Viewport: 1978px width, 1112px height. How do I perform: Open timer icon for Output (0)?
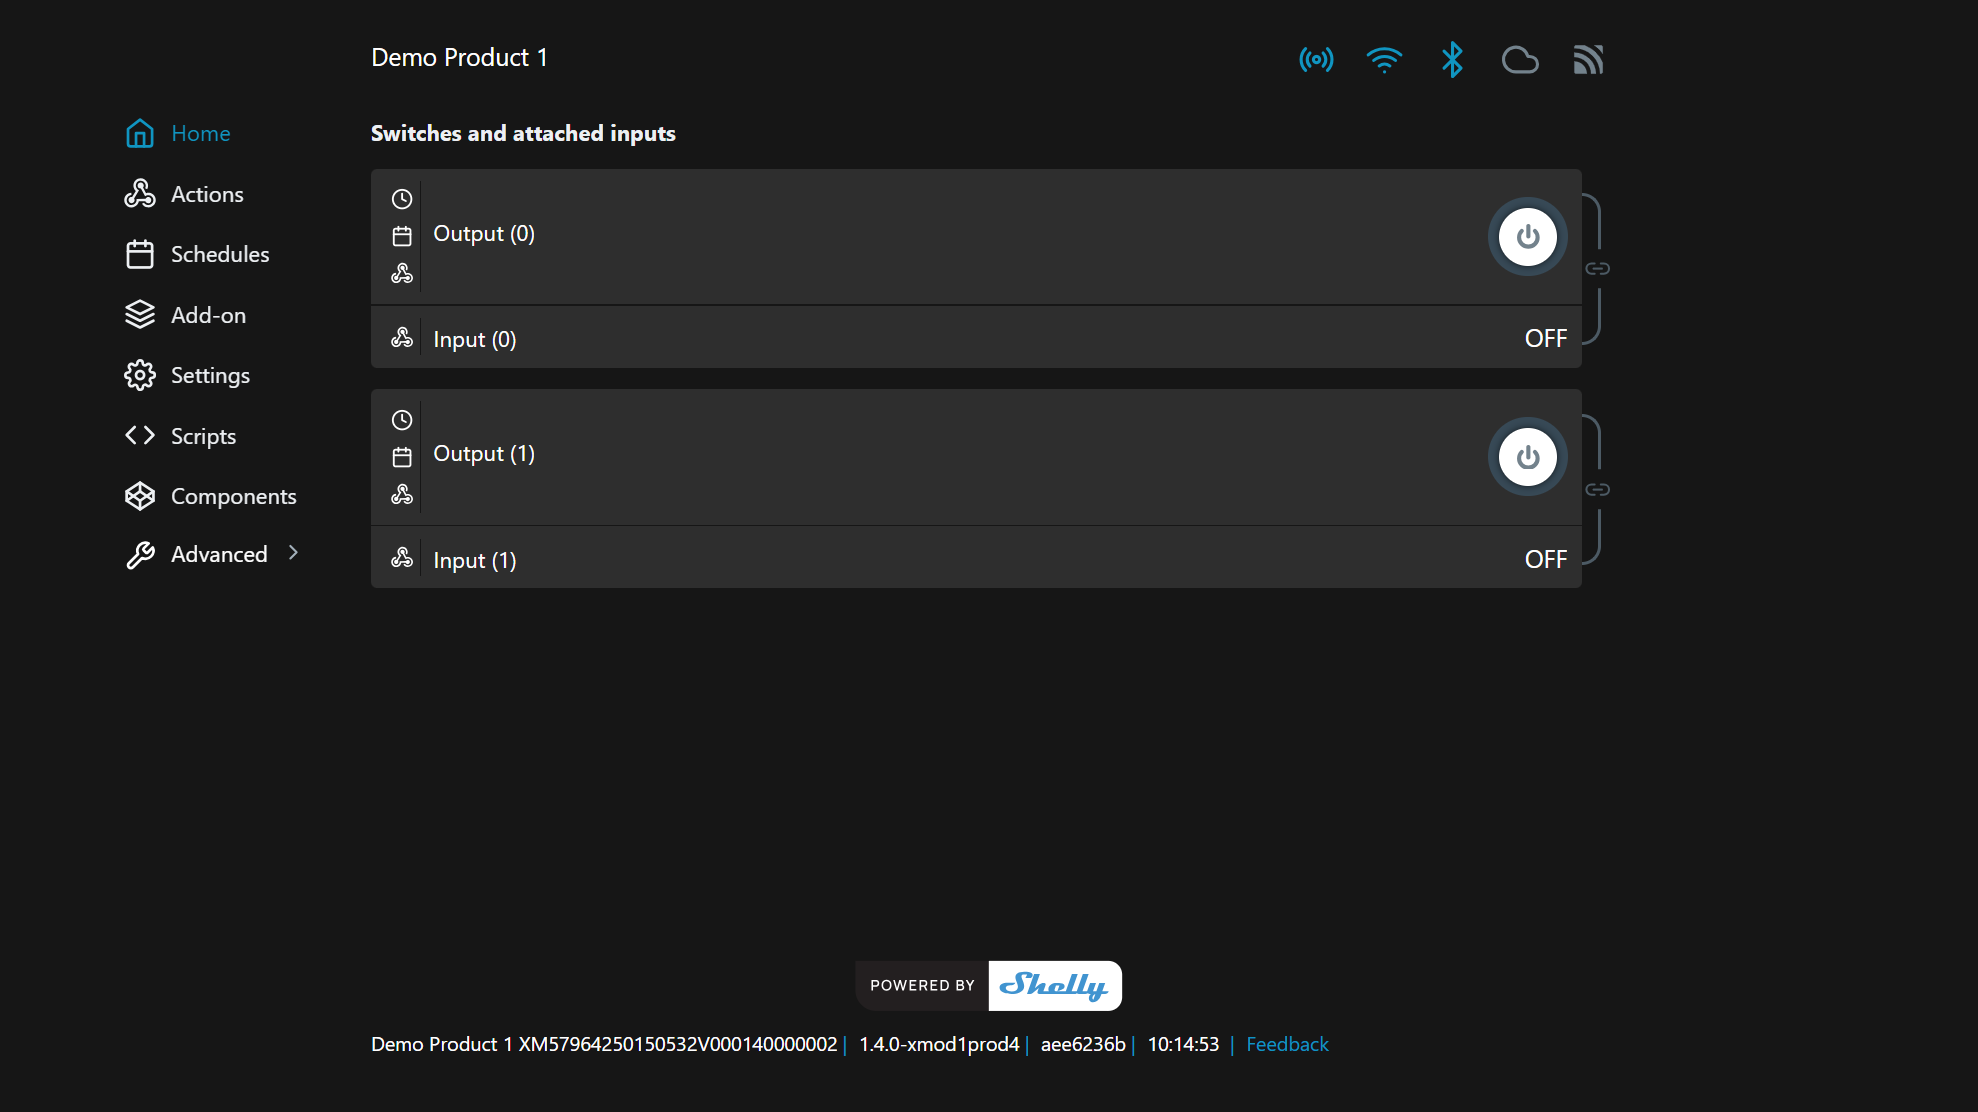coord(402,199)
